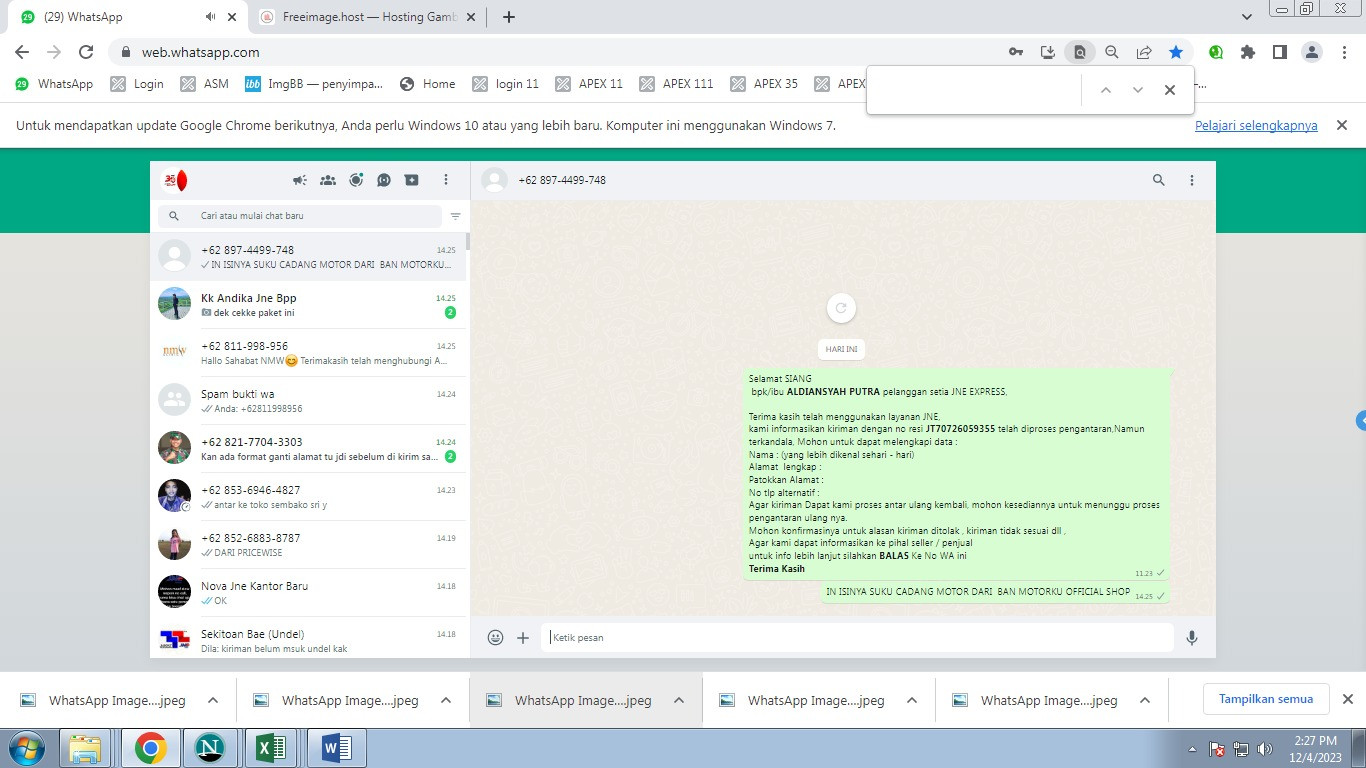Start a new chat with the plus icon

(412, 180)
